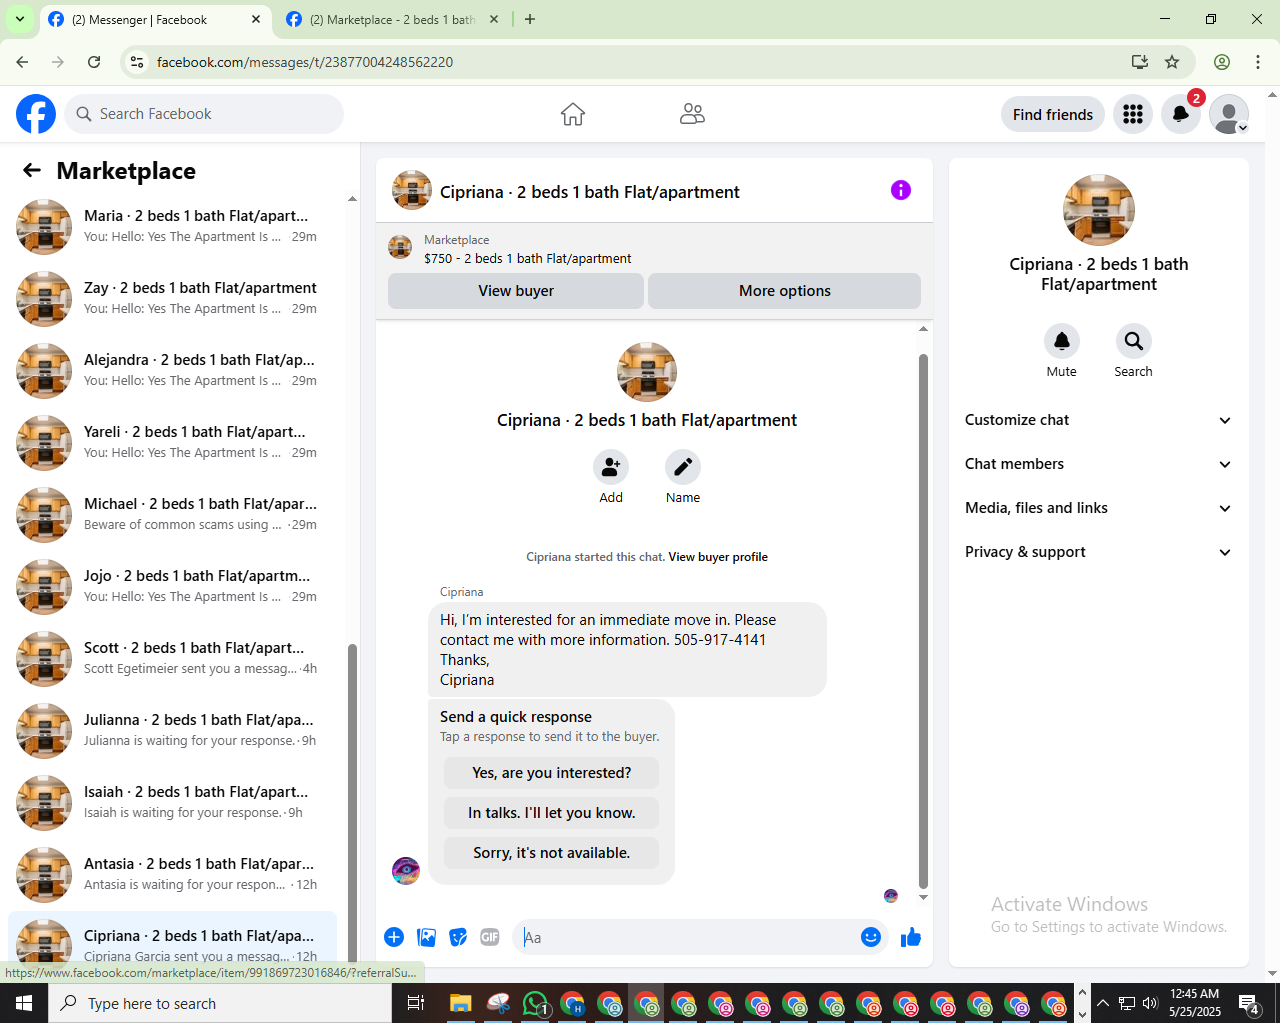Open Chrome profile icon

(x=1222, y=62)
